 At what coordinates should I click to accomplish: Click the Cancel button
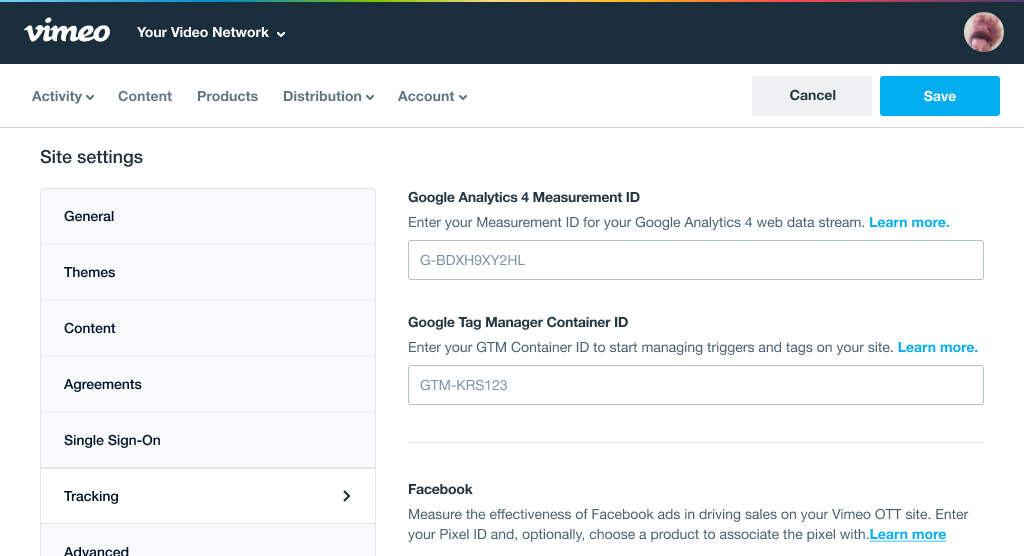[x=812, y=95]
